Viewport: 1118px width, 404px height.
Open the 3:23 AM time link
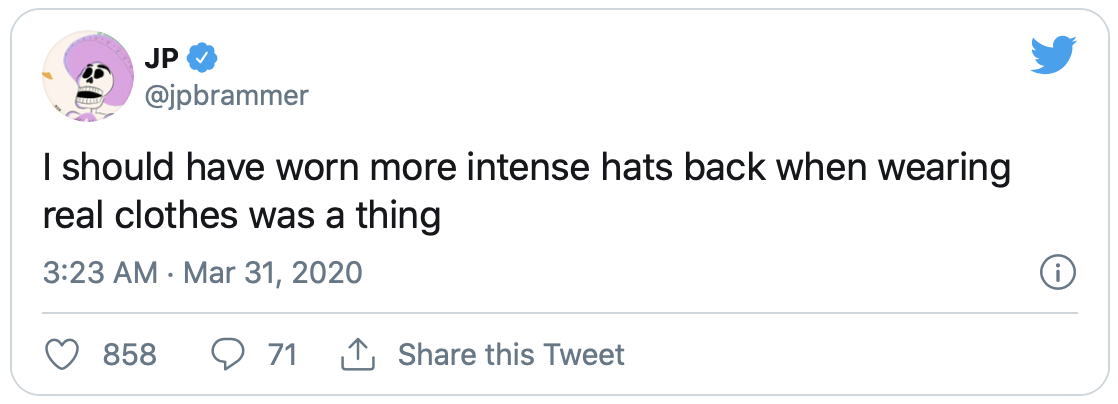pos(100,273)
